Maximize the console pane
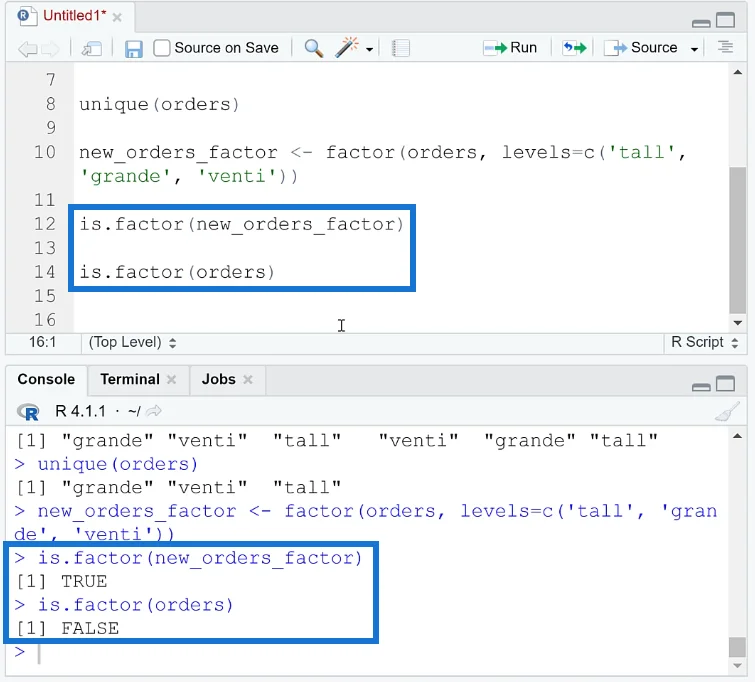Screen dimensions: 755x682 [725, 384]
